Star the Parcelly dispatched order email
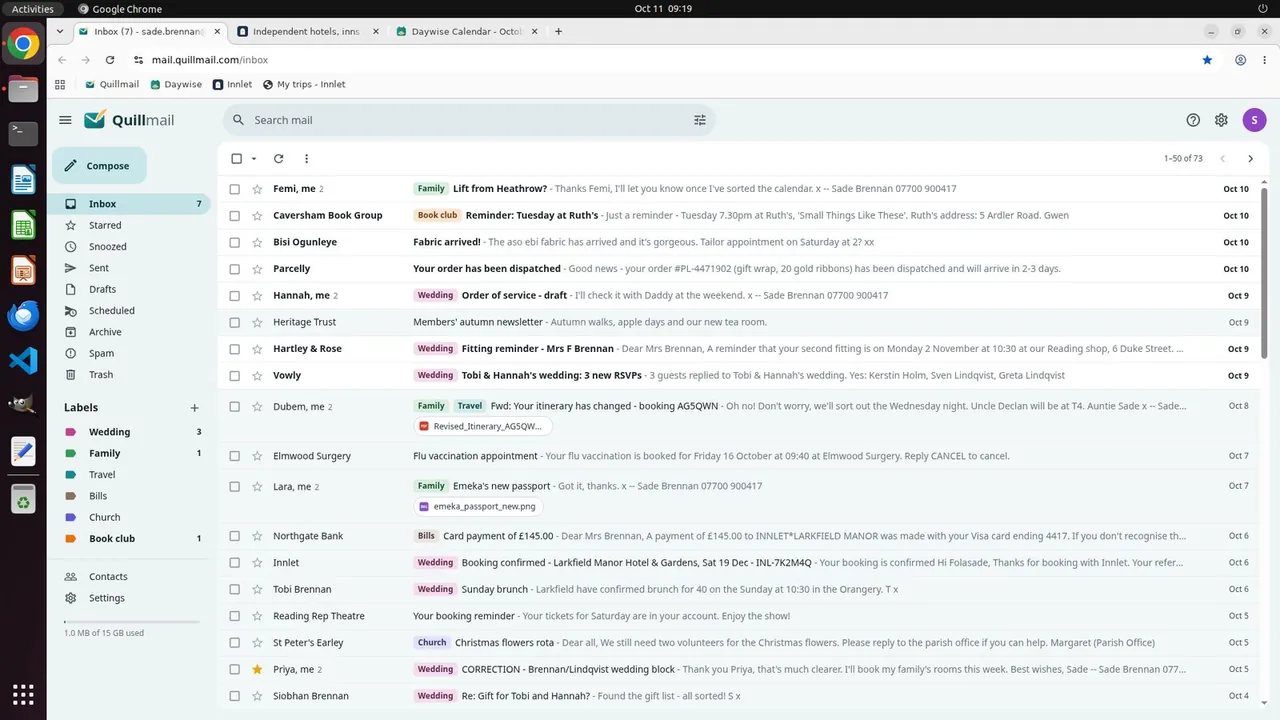This screenshot has height=720, width=1280. pyautogui.click(x=257, y=268)
